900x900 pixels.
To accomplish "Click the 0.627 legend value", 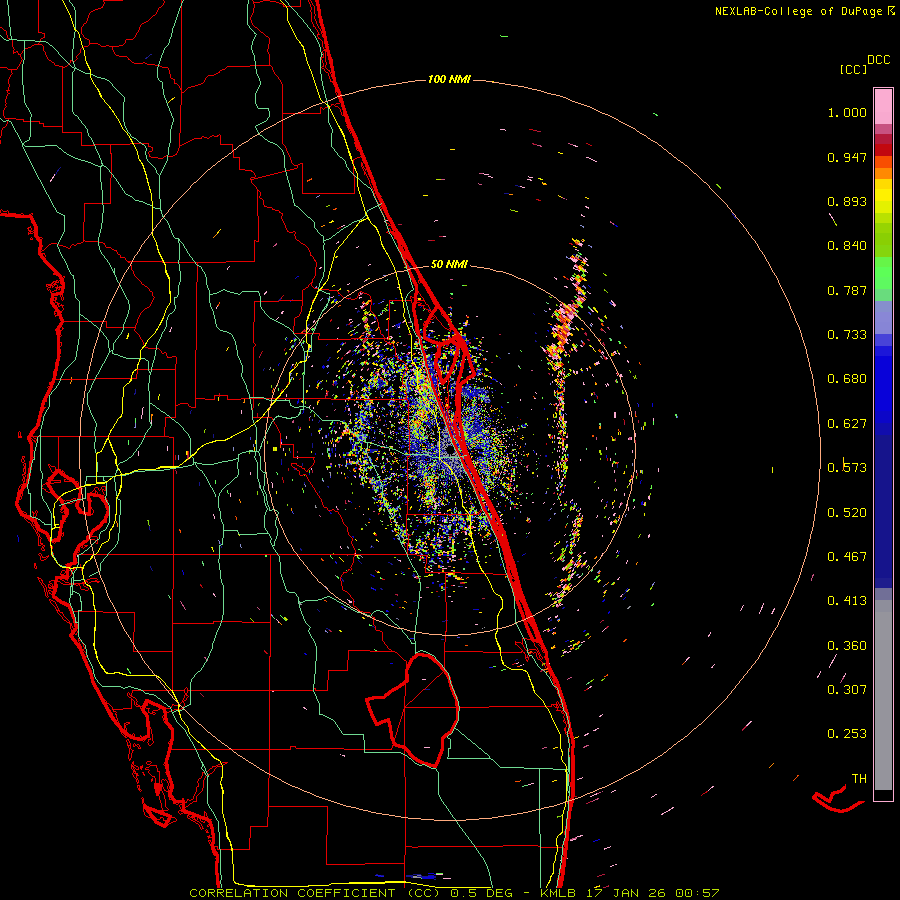I will pos(847,424).
